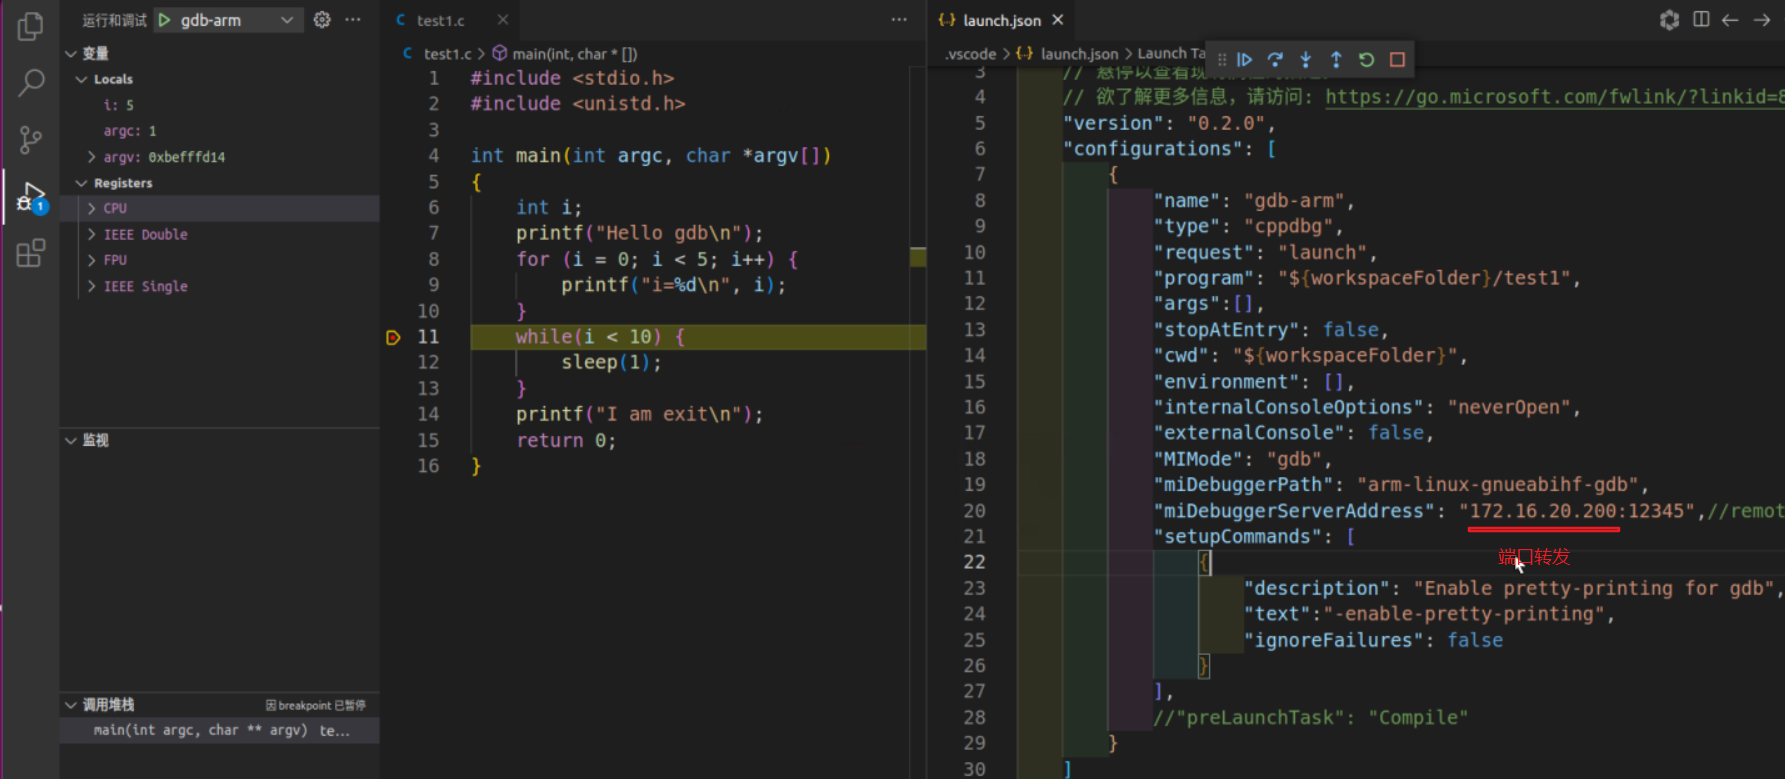This screenshot has width=1785, height=779.
Task: Open the Run and Debug view
Action: [31, 197]
